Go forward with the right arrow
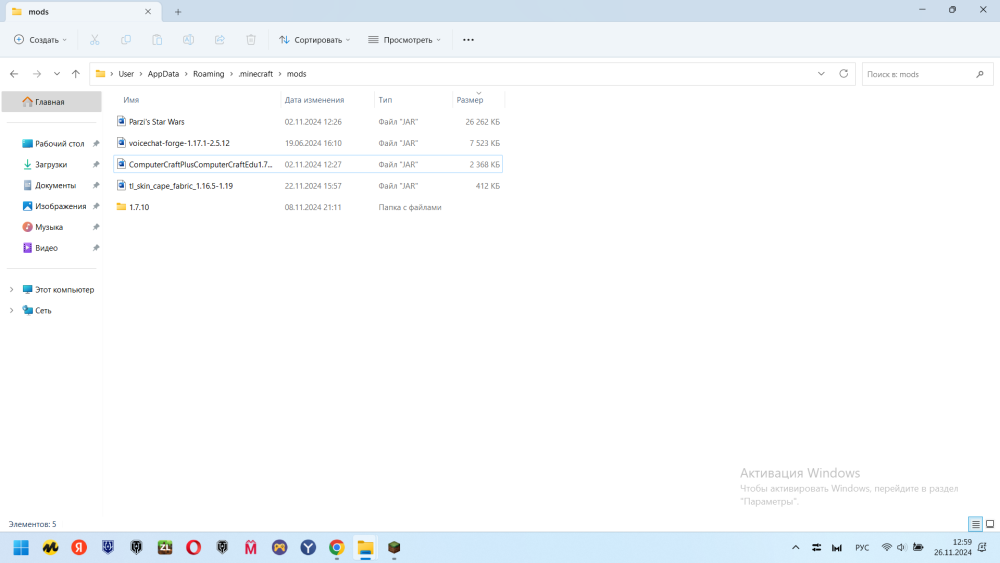This screenshot has height=563, width=1000. [x=37, y=74]
